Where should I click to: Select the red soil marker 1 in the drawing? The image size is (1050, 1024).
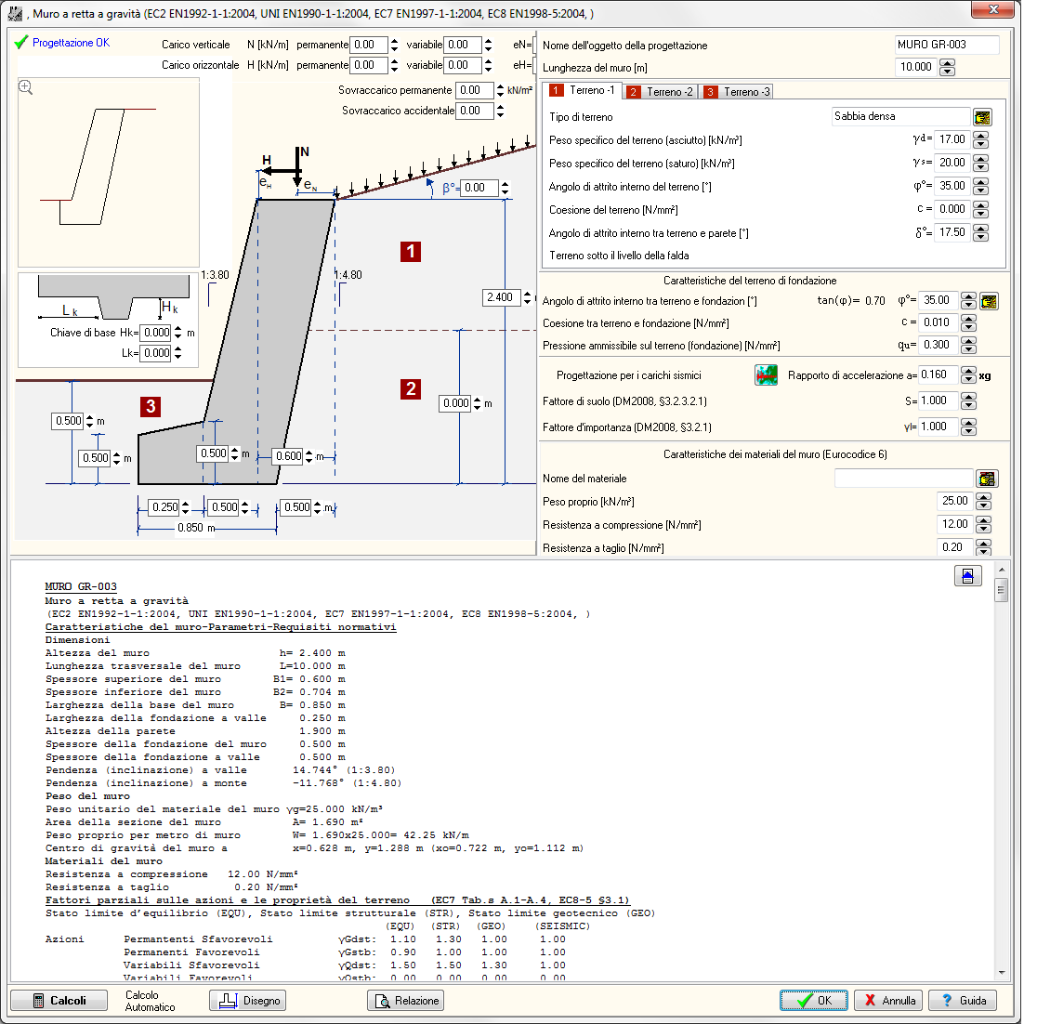[x=410, y=252]
